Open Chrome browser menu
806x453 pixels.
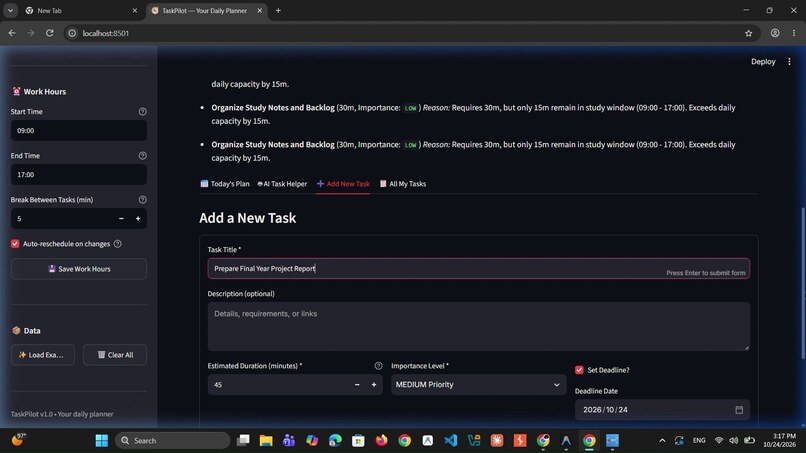[794, 33]
